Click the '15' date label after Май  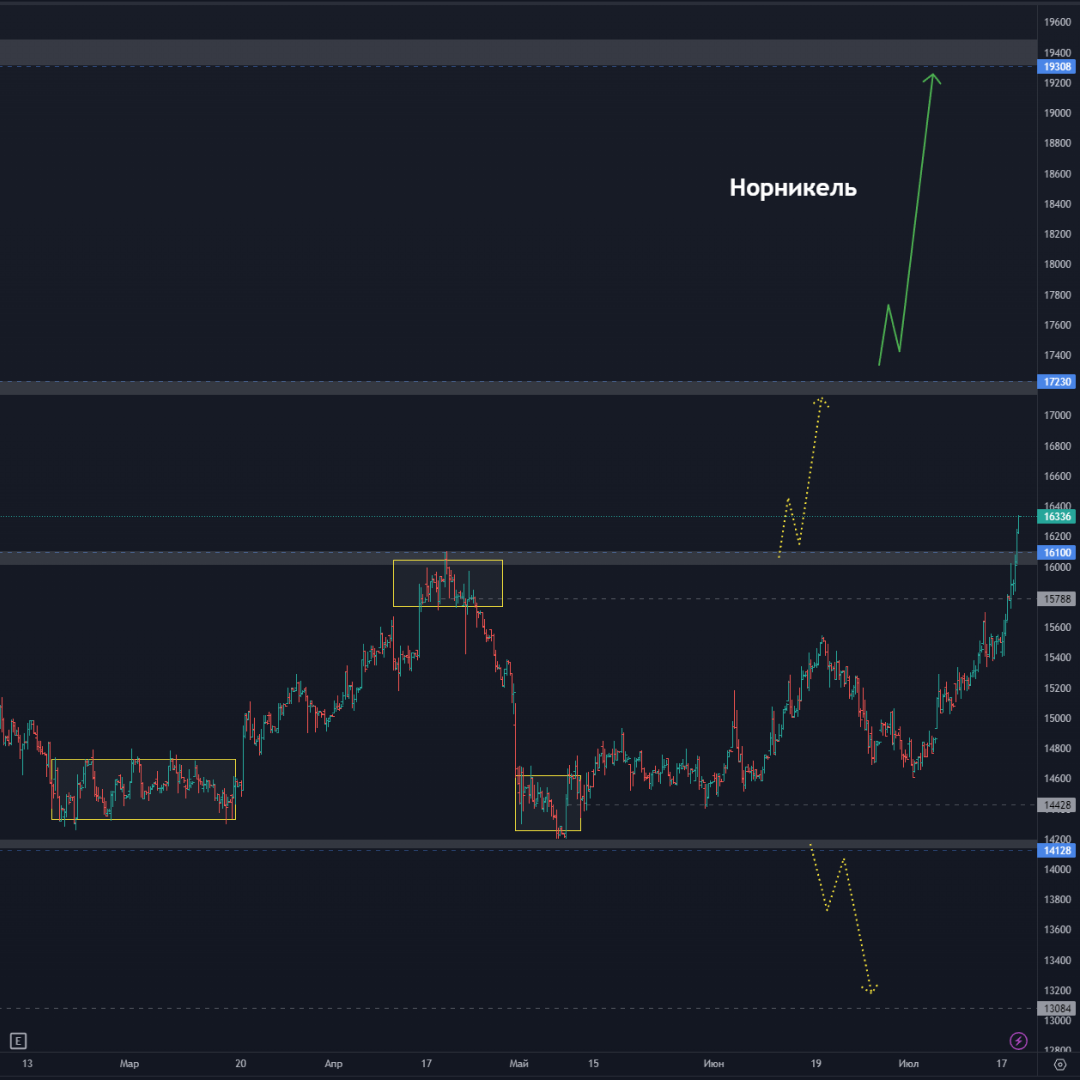593,1063
